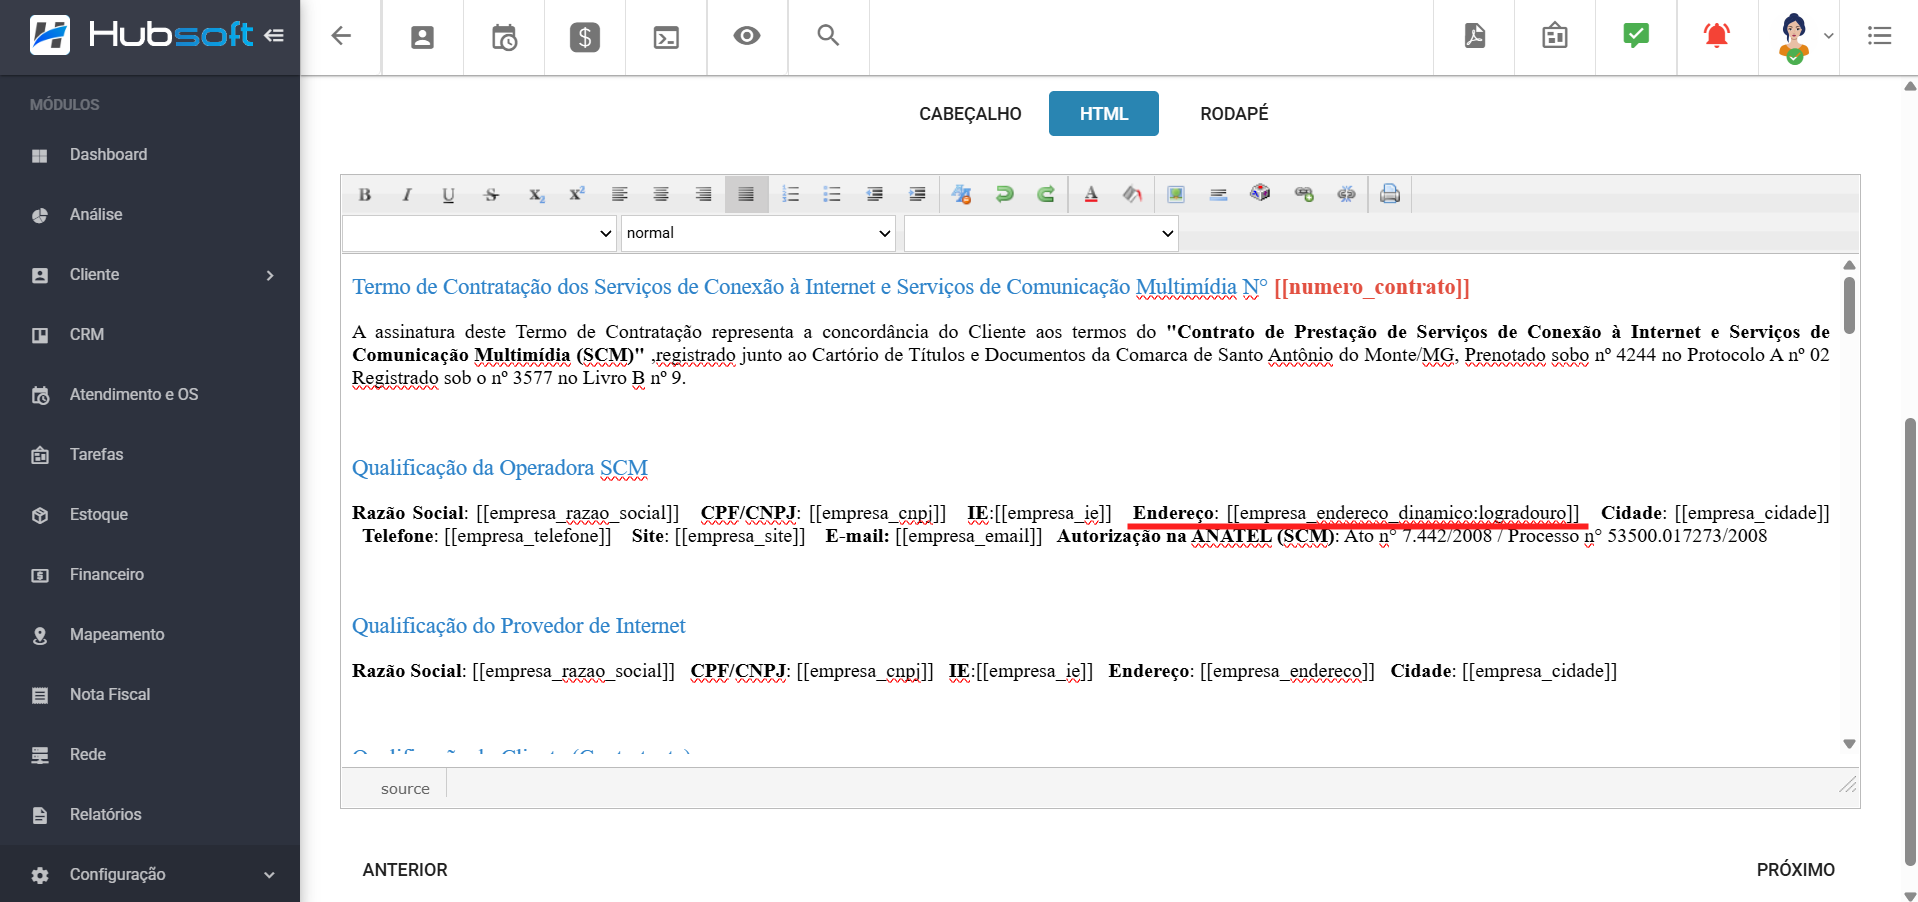1918x902 pixels.
Task: Toggle bold formatting in the editor
Action: coord(365,195)
